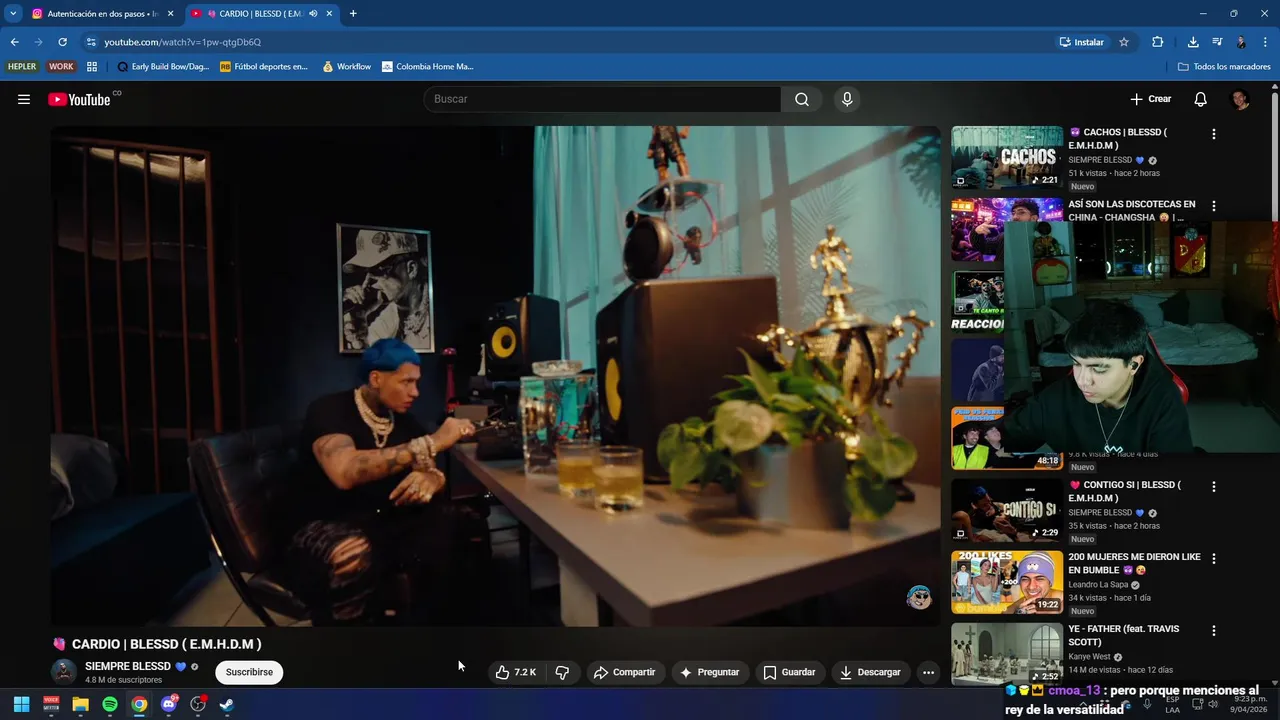View site information icon in the address bar
This screenshot has width=1280, height=720.
pyautogui.click(x=91, y=42)
